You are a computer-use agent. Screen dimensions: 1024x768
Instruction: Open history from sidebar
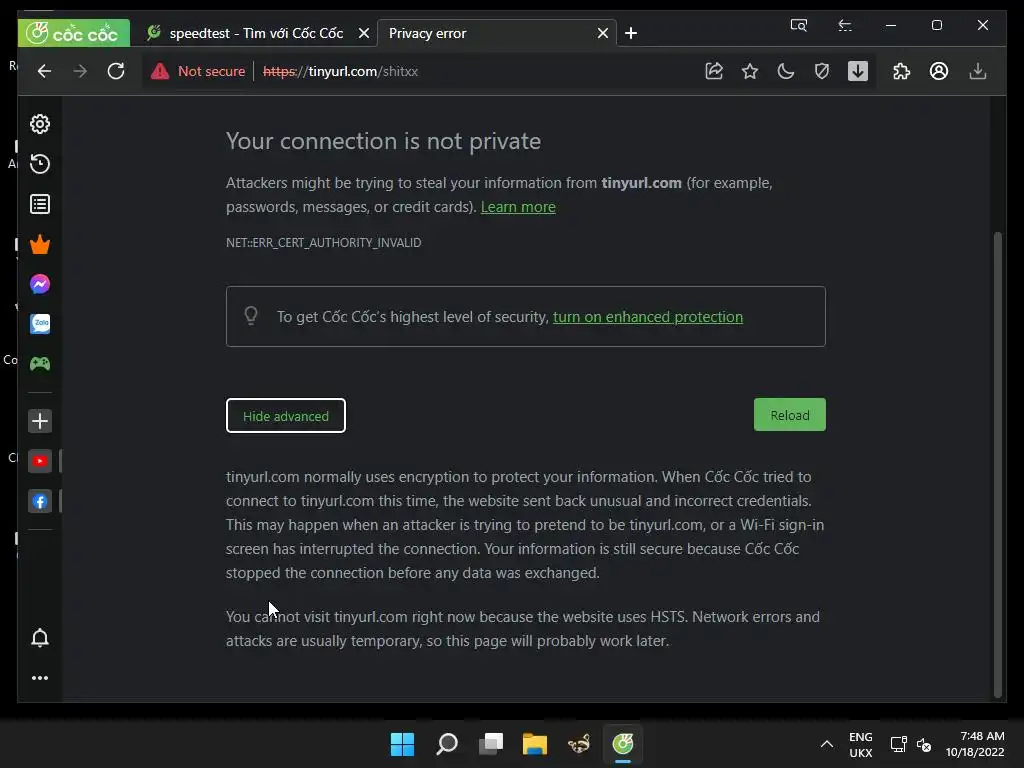click(x=40, y=164)
